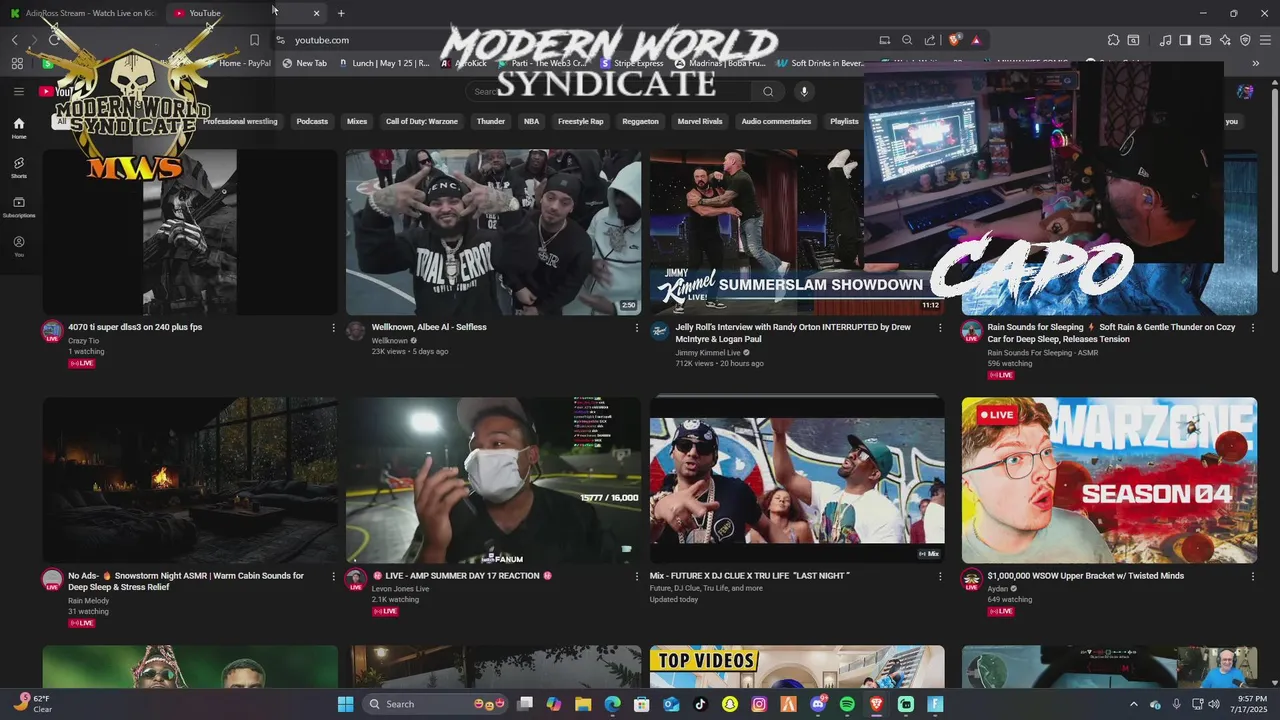The width and height of the screenshot is (1280, 720).
Task: Open the media control music note icon
Action: click(x=1165, y=40)
